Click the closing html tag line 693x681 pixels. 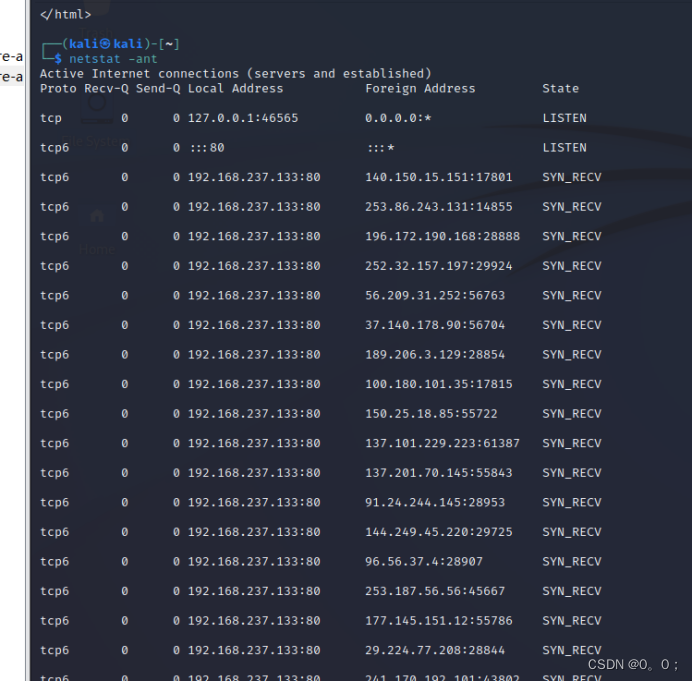pos(66,14)
